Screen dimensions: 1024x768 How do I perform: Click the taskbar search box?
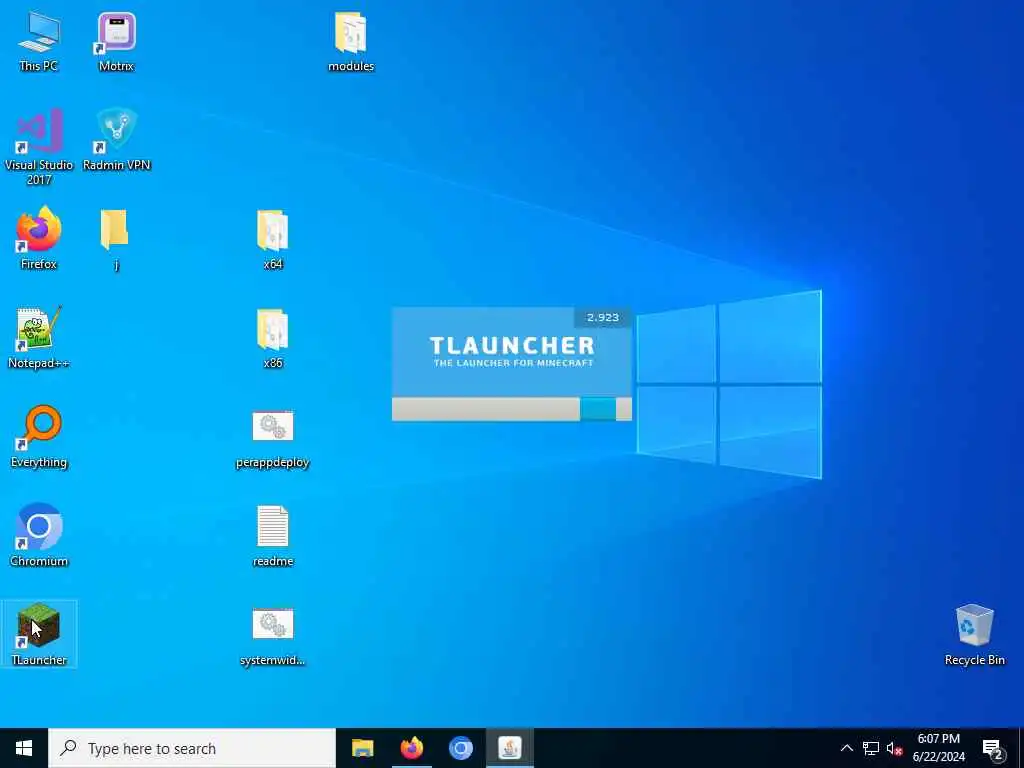coord(192,748)
